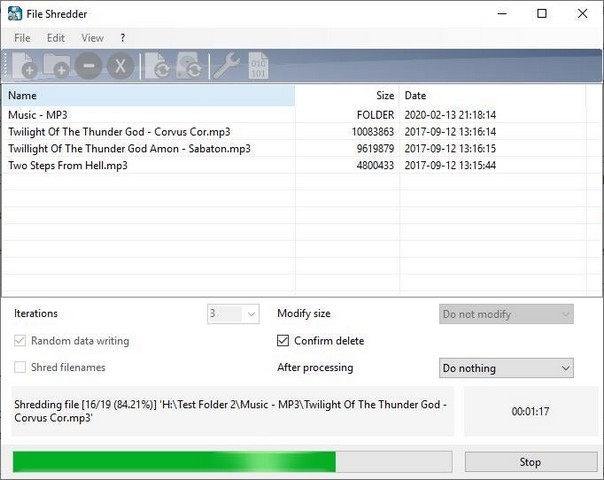This screenshot has width=604, height=480.
Task: Click the Clear list X icon
Action: click(120, 66)
